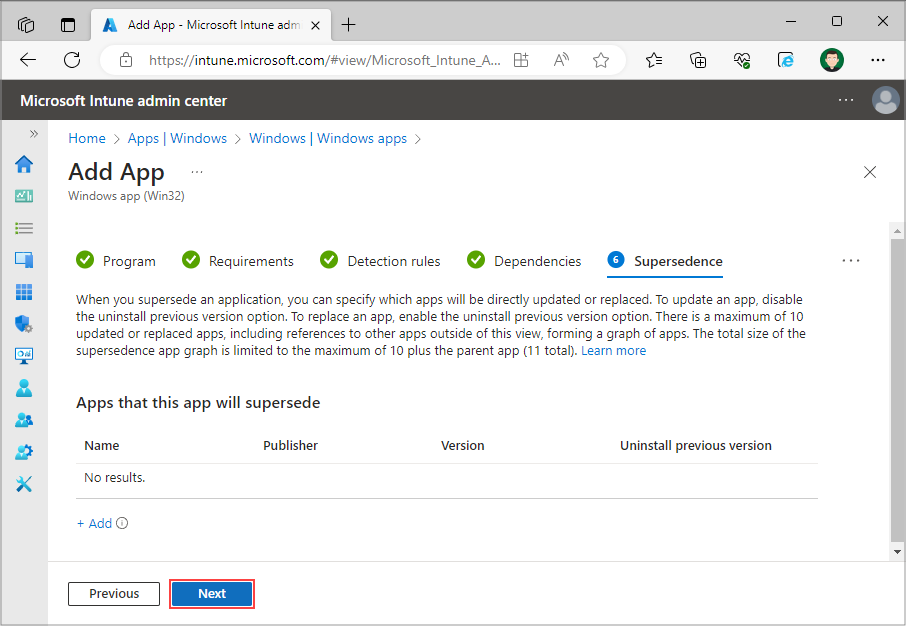Open Add App title ellipsis menu
The image size is (906, 626).
pyautogui.click(x=197, y=172)
